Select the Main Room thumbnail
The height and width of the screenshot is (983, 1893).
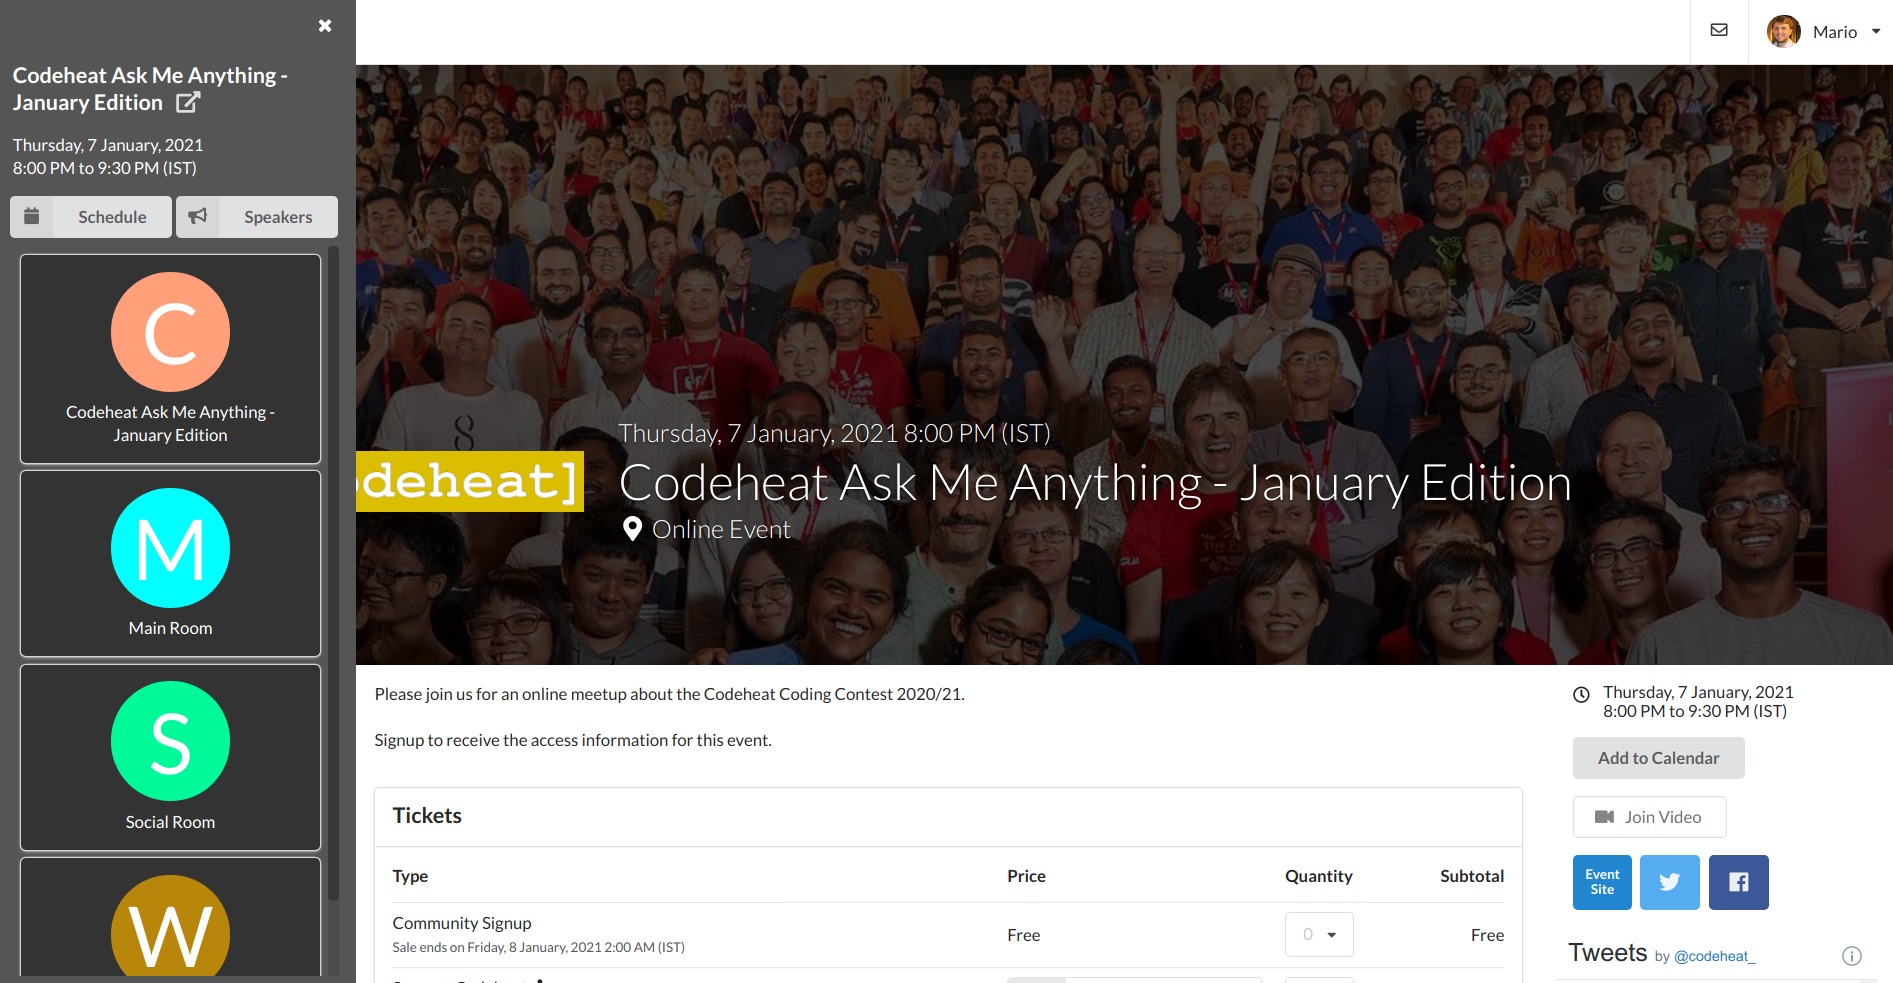pos(170,563)
